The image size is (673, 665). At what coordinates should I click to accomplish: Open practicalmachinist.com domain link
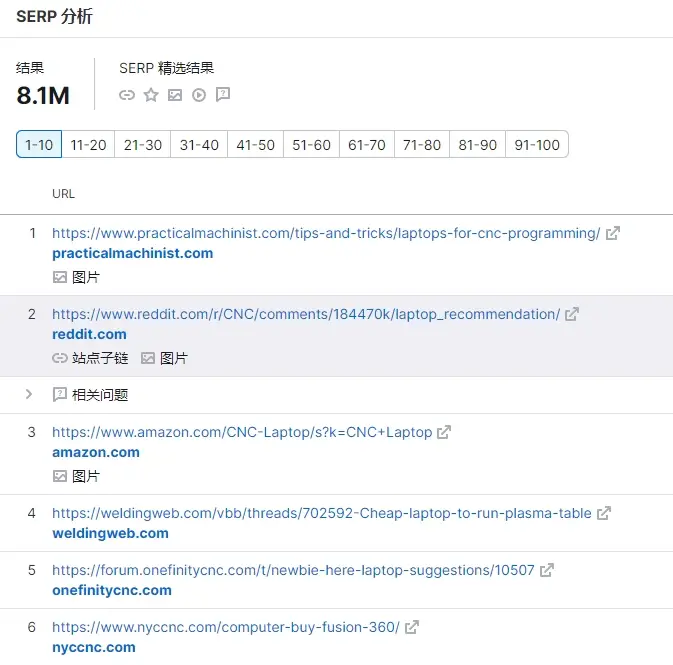(x=133, y=253)
